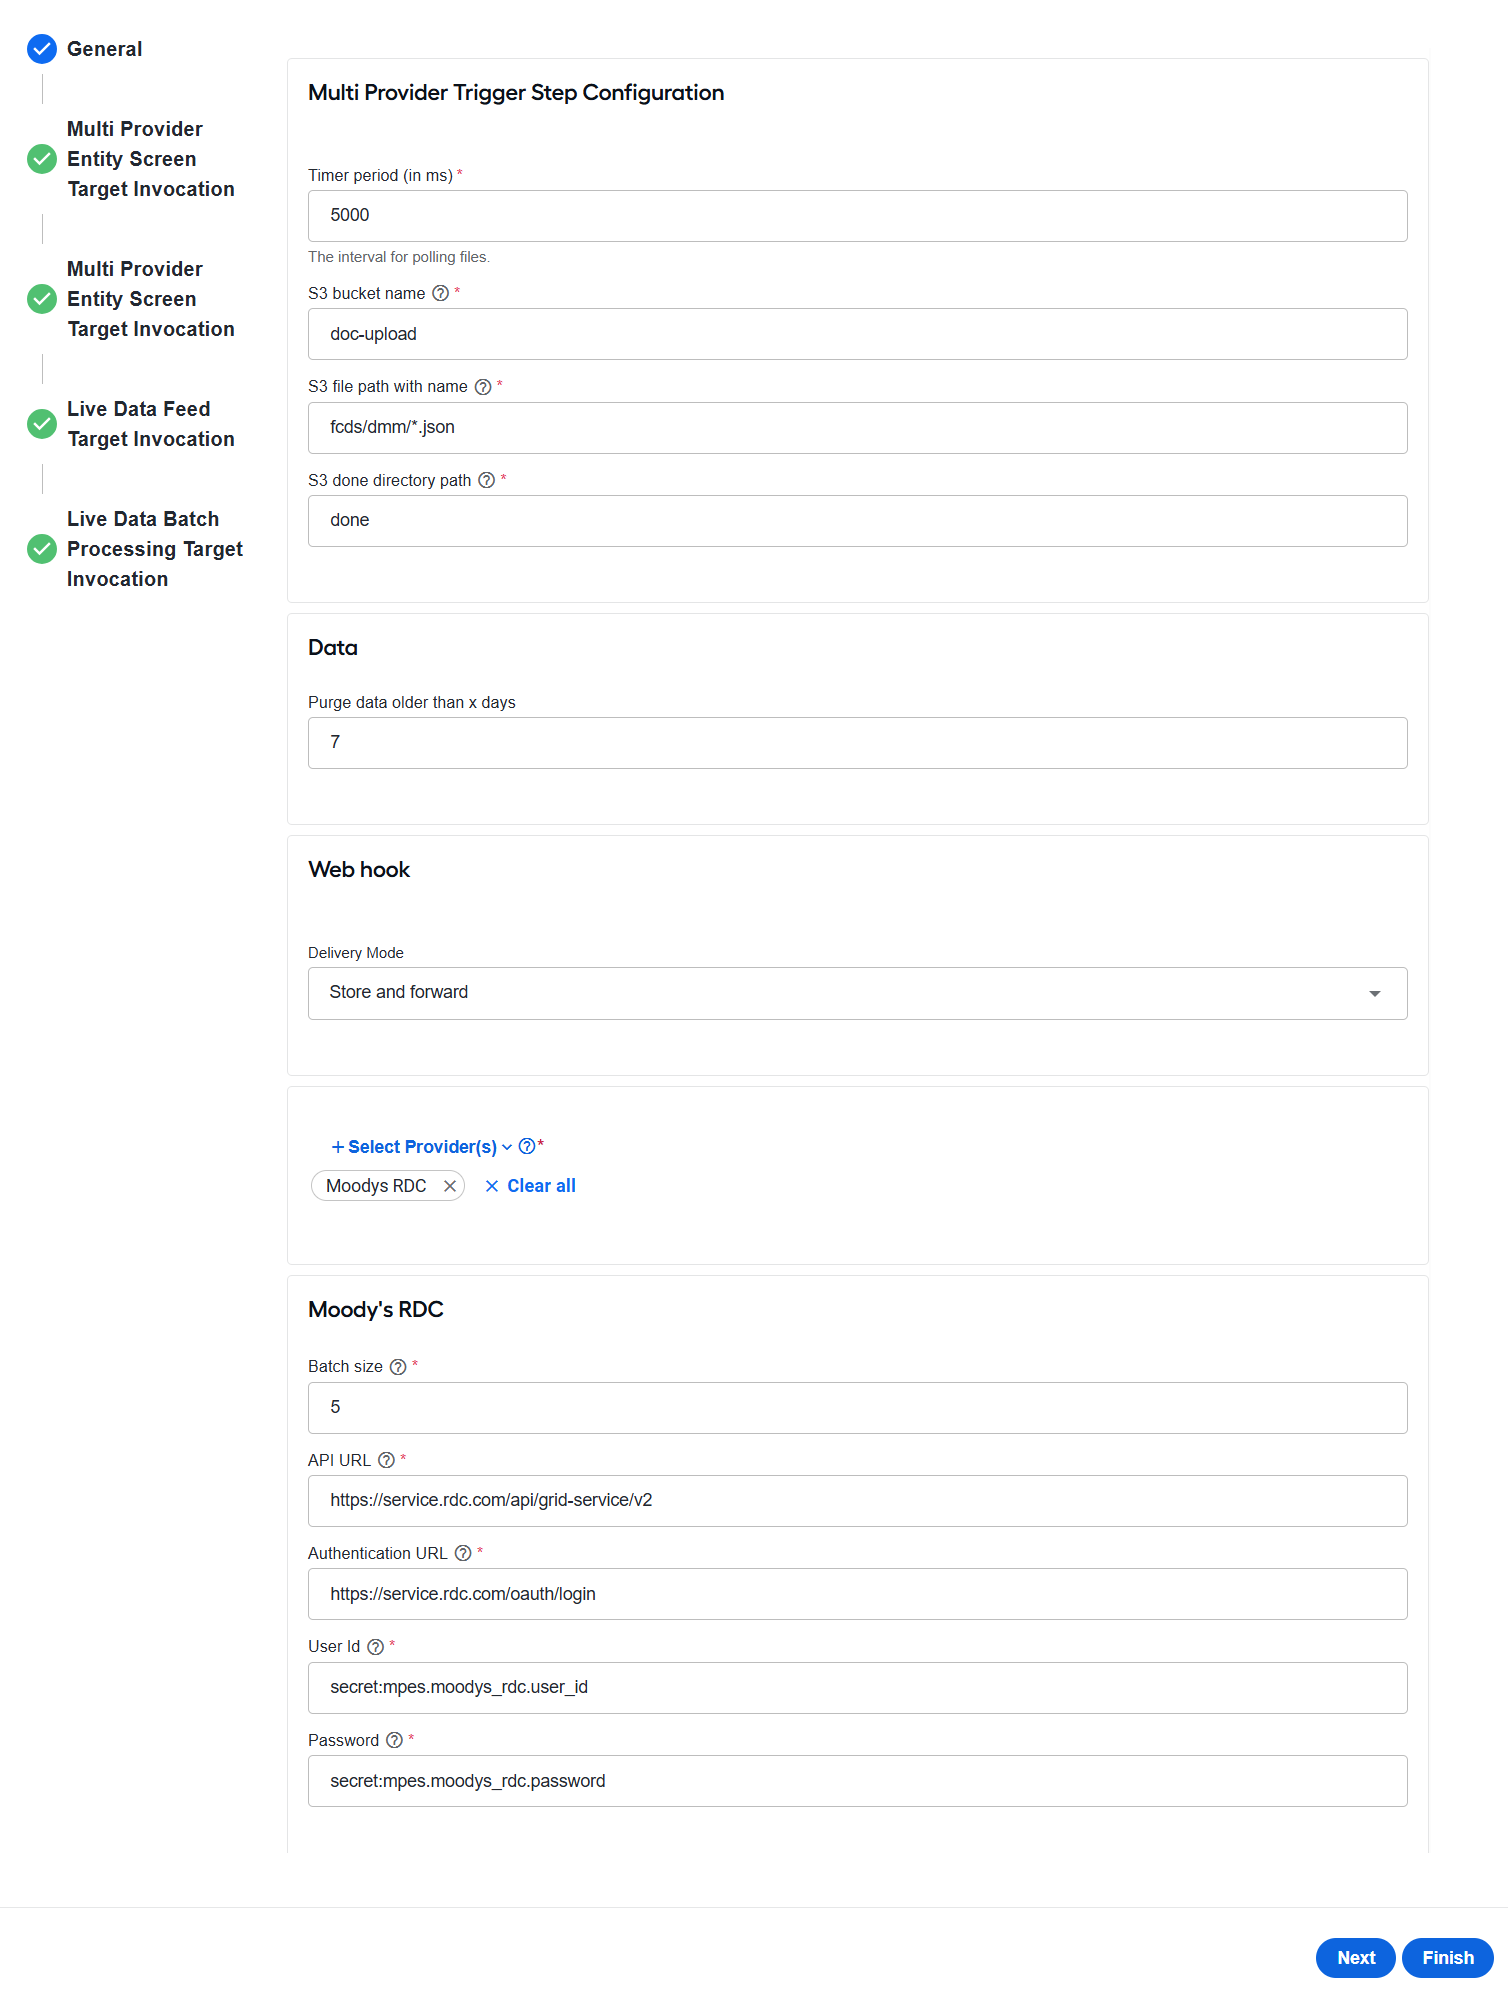Remove the Moodys RDC provider chip

(x=450, y=1186)
